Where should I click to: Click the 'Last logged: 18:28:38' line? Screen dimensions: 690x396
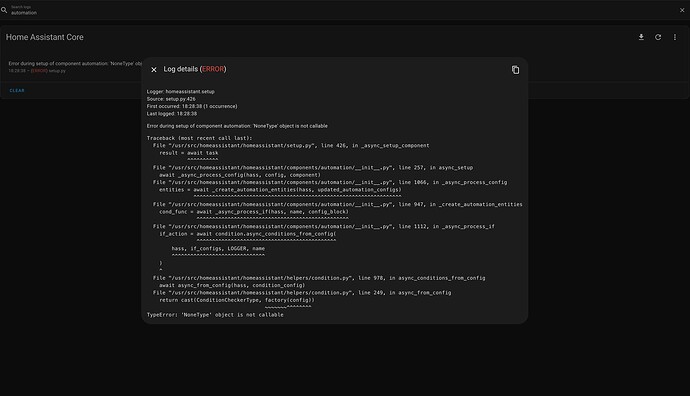click(x=172, y=114)
